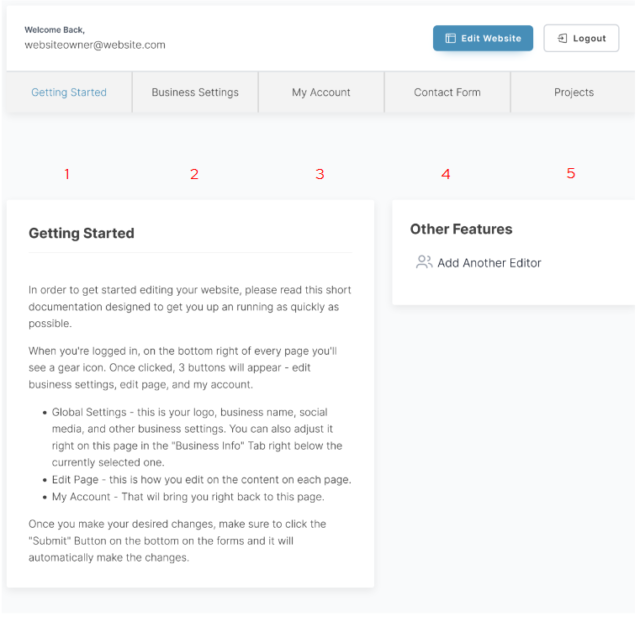The image size is (640, 617).
Task: Open the Projects tab
Action: pos(574,92)
